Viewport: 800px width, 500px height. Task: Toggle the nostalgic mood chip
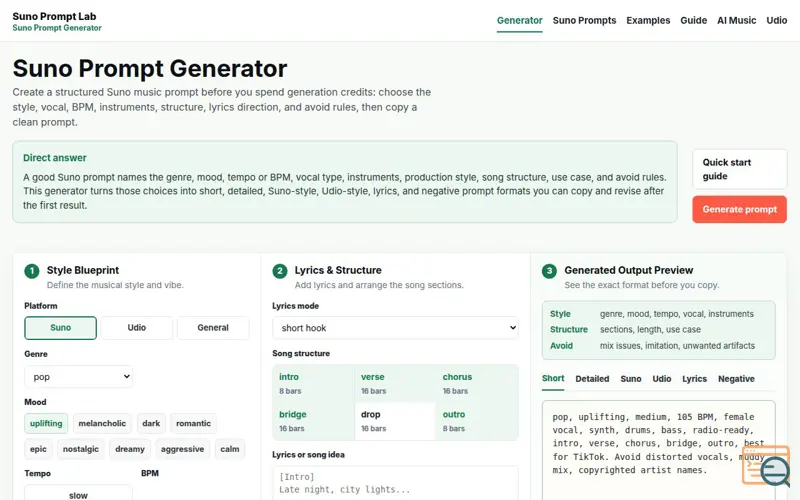point(81,449)
